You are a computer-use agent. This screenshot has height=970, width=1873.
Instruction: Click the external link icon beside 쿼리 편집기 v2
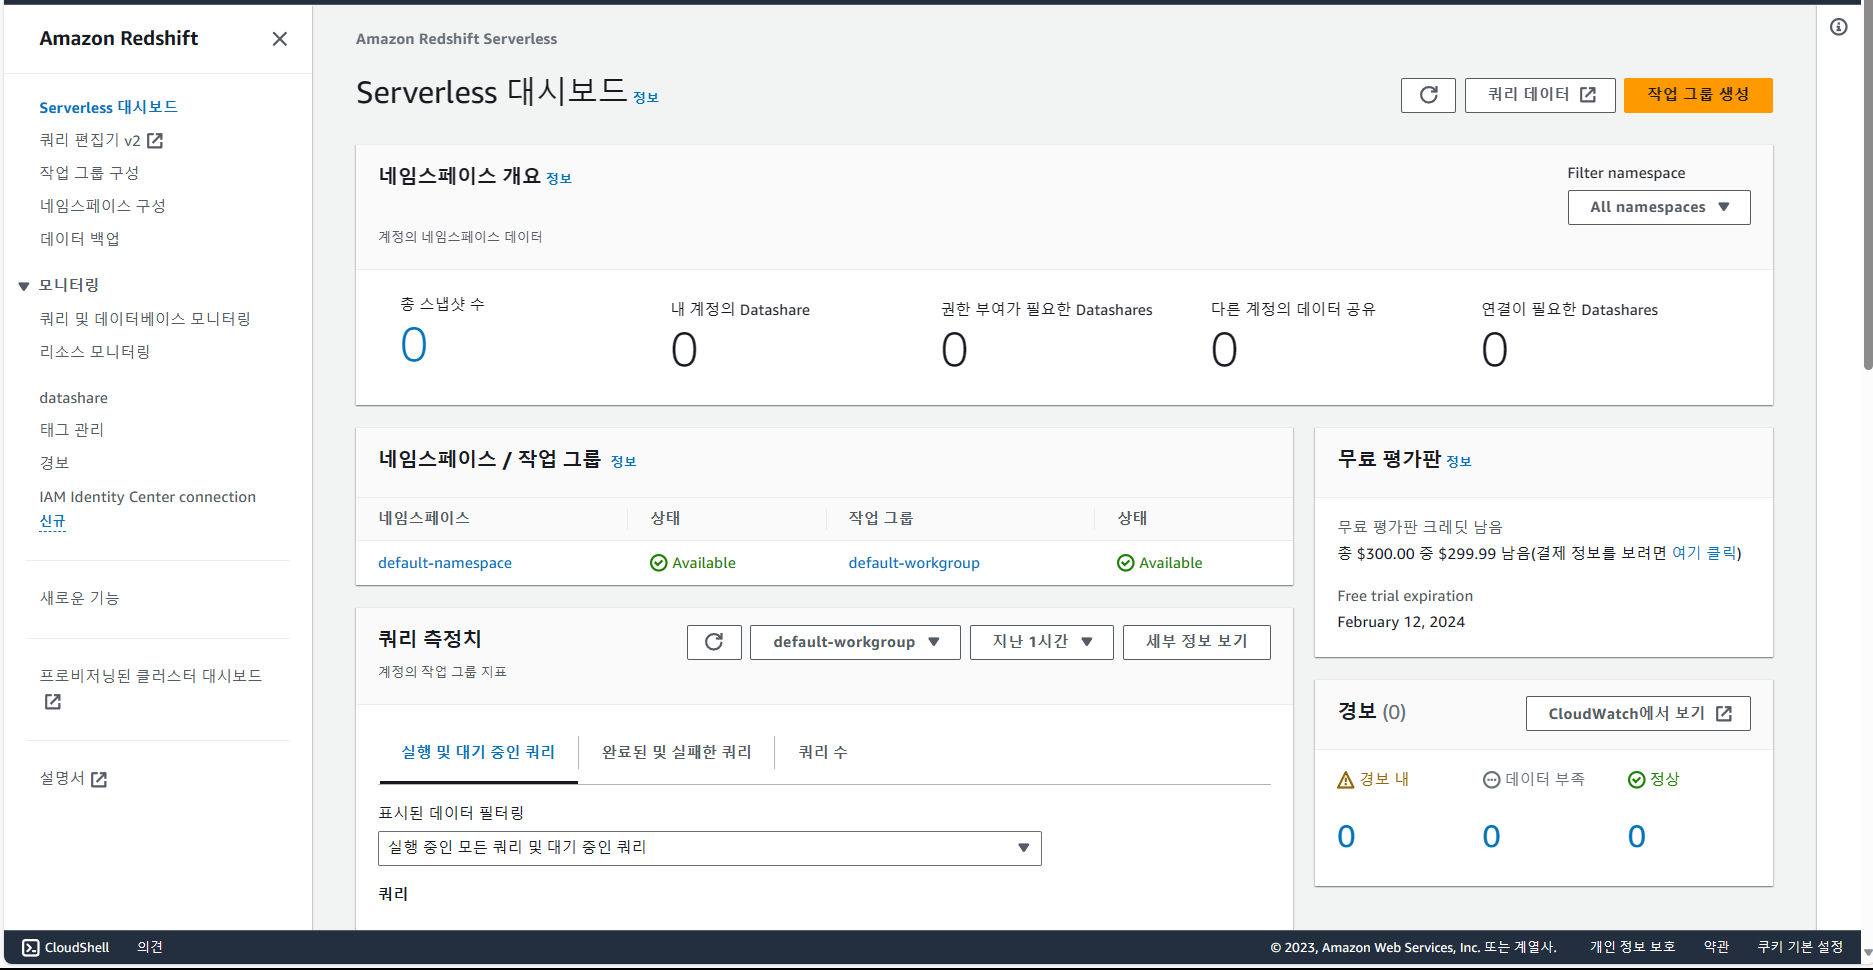point(155,141)
